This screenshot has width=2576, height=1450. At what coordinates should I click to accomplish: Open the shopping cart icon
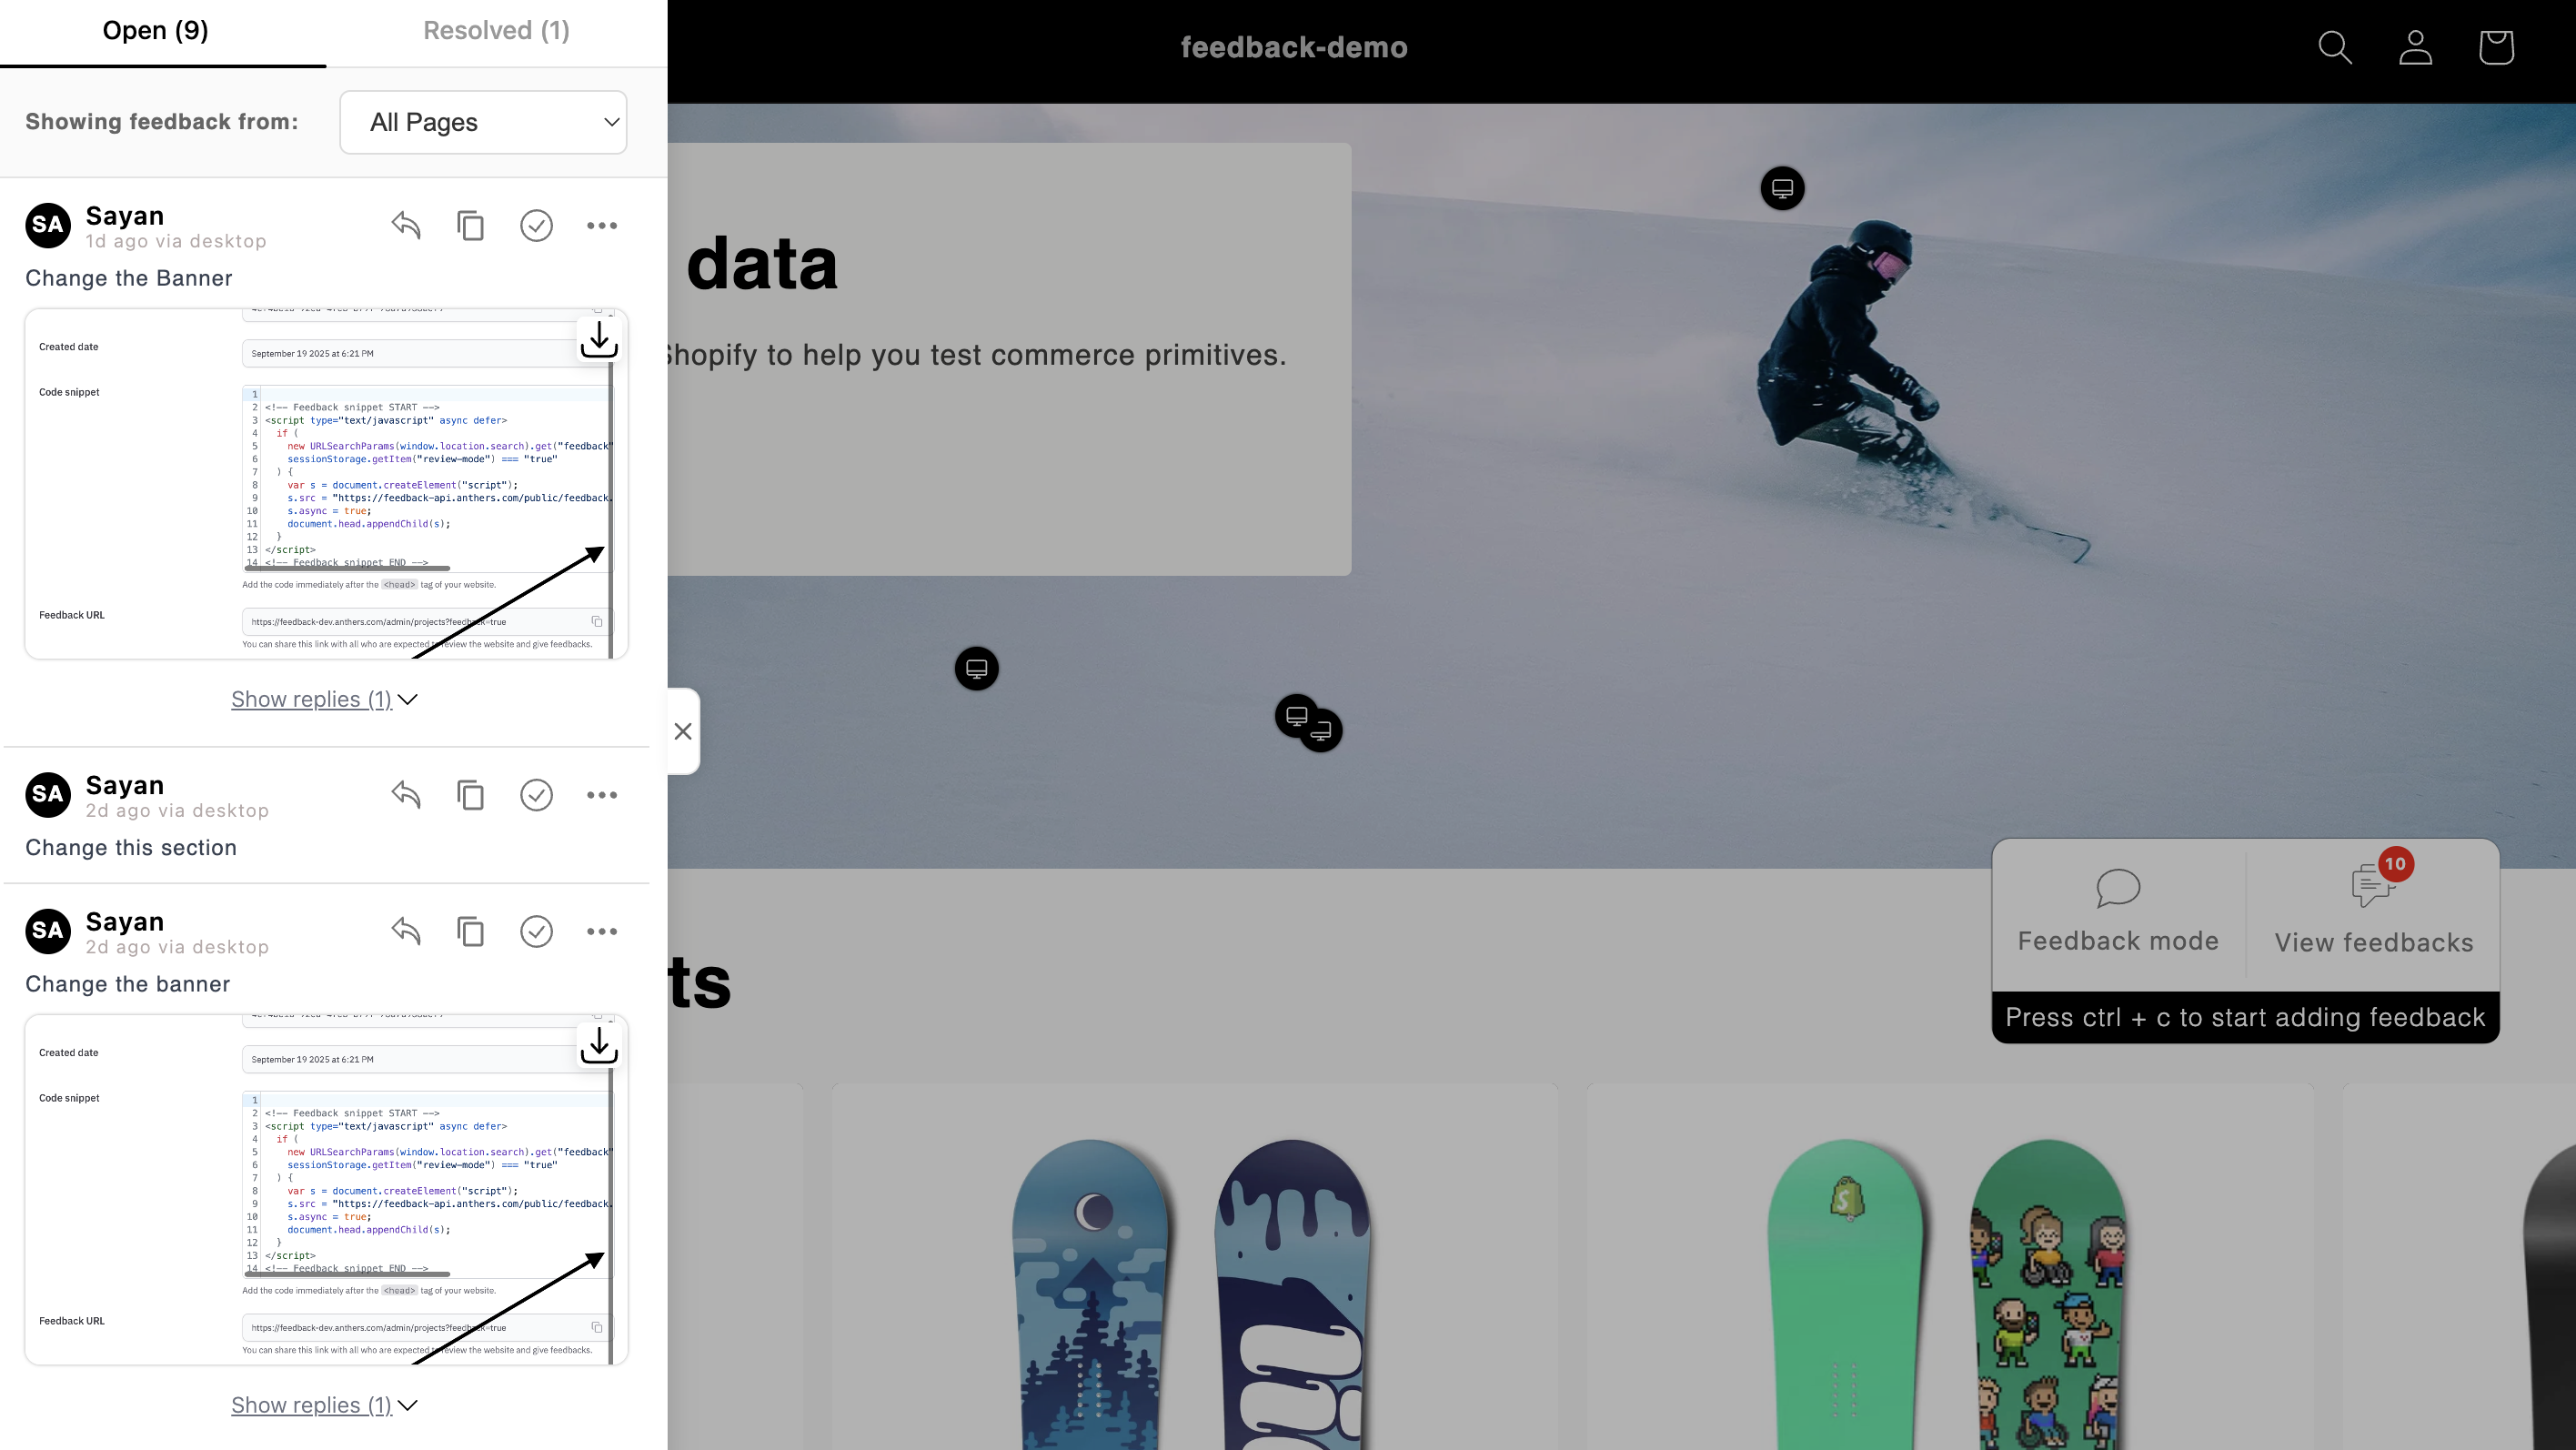click(2496, 47)
